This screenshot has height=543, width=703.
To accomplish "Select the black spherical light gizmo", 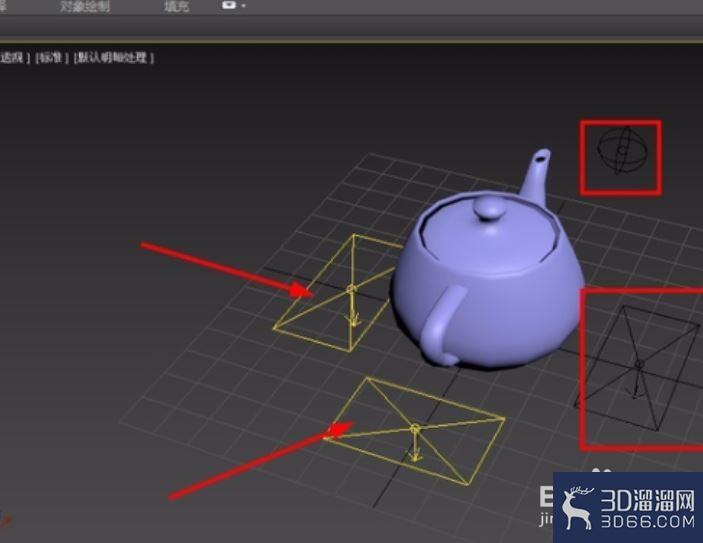I will coord(622,151).
